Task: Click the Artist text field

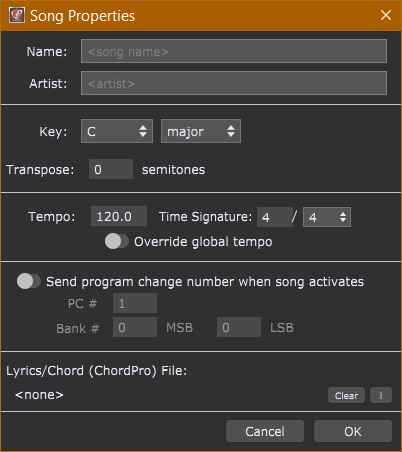Action: [234, 83]
